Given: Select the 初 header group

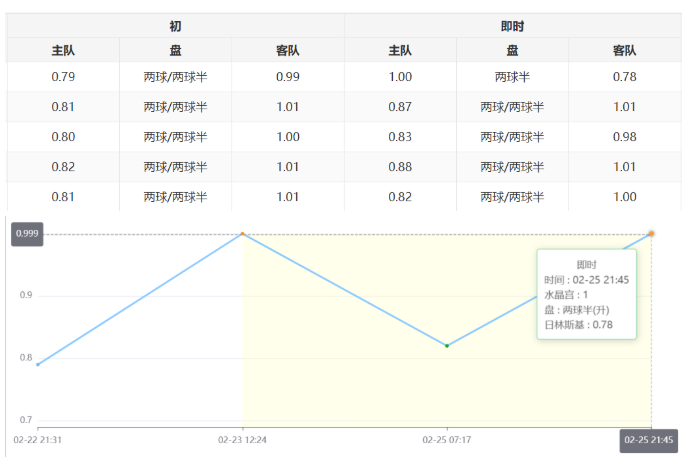Looking at the screenshot, I should [175, 26].
